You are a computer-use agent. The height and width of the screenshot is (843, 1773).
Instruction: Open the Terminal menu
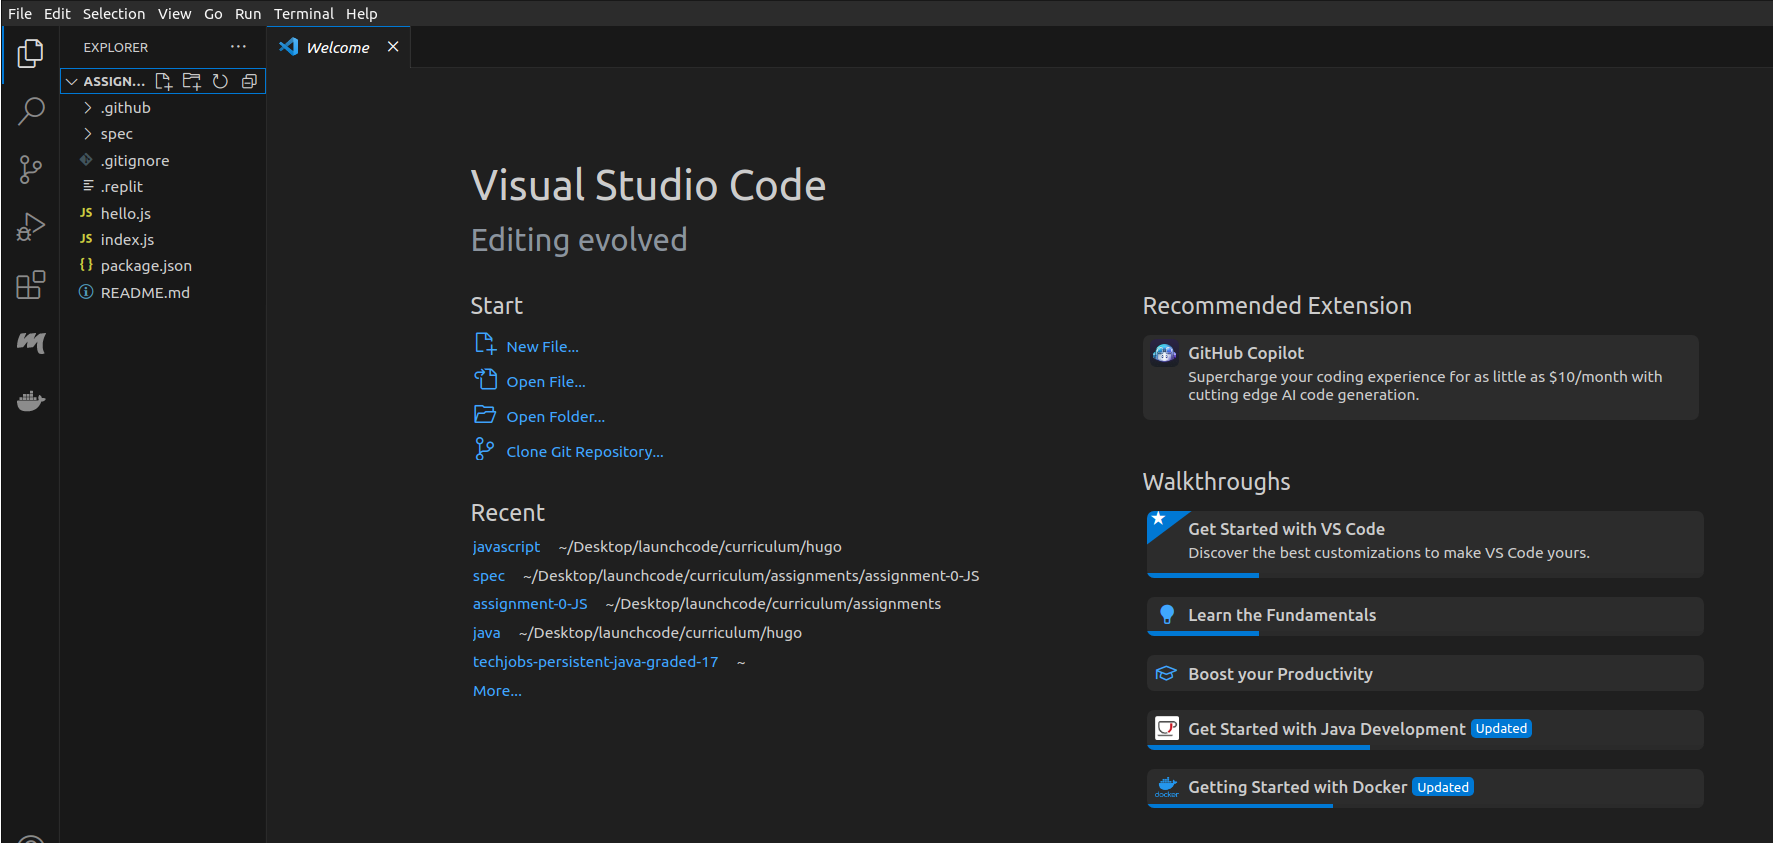(303, 14)
